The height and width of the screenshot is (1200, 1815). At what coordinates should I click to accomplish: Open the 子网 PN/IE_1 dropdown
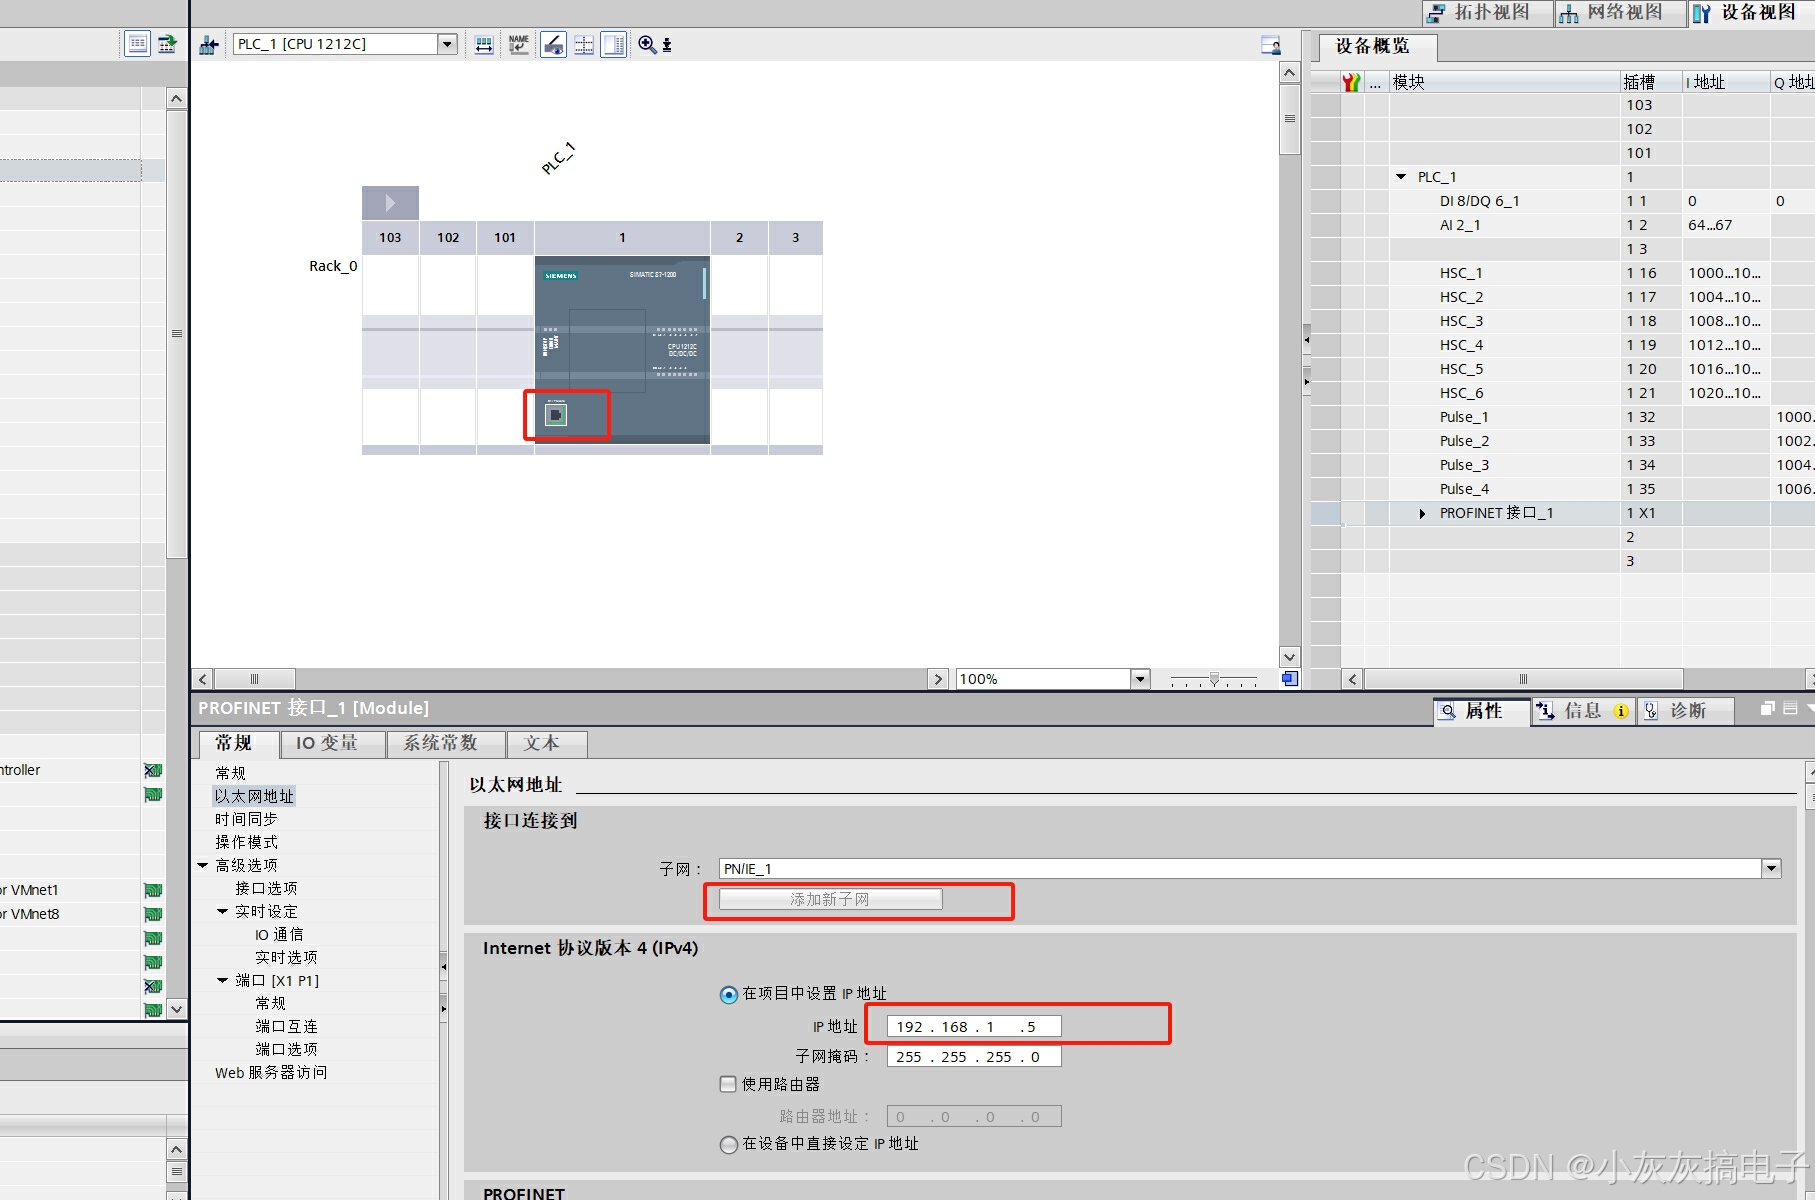click(1771, 868)
